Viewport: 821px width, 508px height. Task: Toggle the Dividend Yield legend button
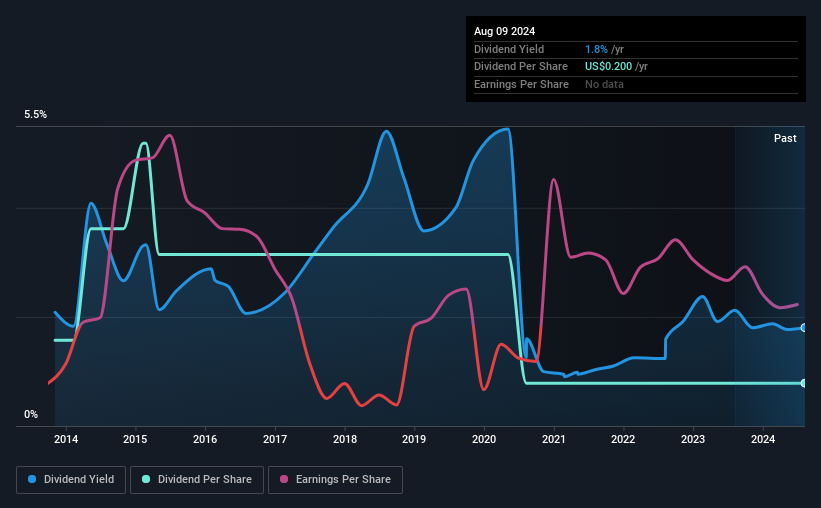(x=71, y=480)
